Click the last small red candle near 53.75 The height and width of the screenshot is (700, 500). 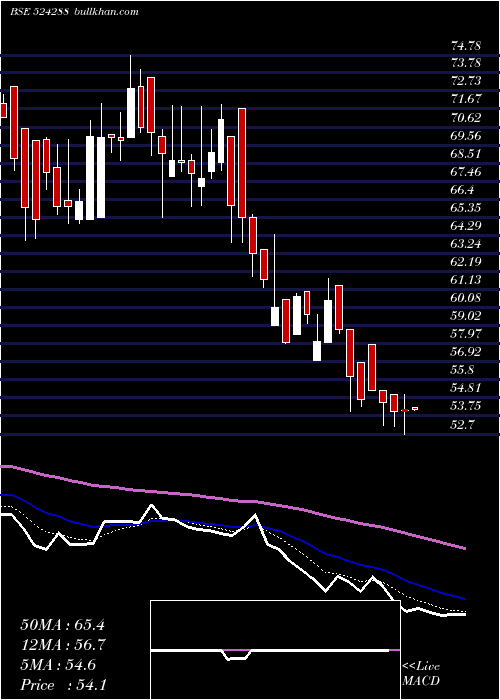[415, 408]
